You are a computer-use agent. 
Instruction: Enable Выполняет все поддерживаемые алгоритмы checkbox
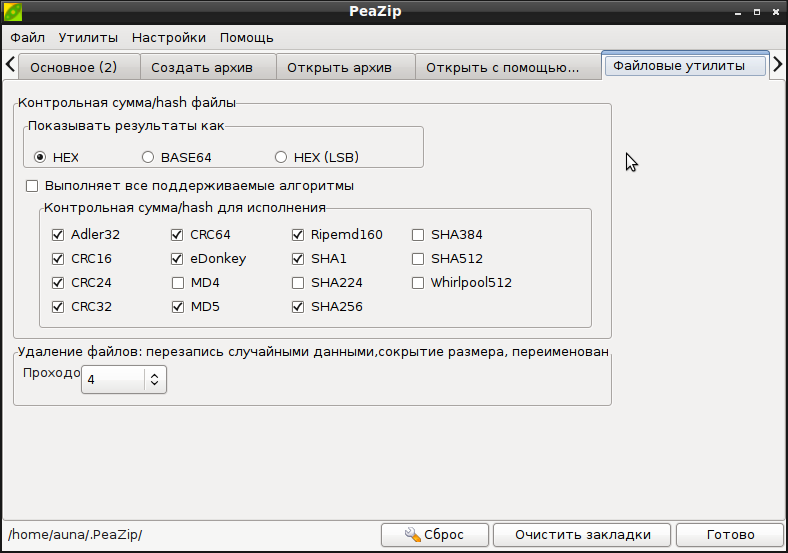pos(32,186)
